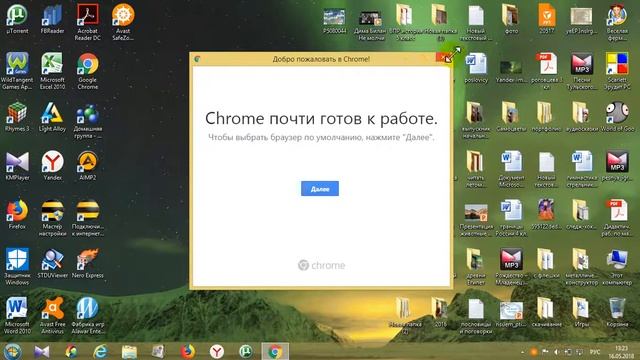640x360 pixels.
Task: Select the границы России 4 кл document
Action: [x=511, y=218]
